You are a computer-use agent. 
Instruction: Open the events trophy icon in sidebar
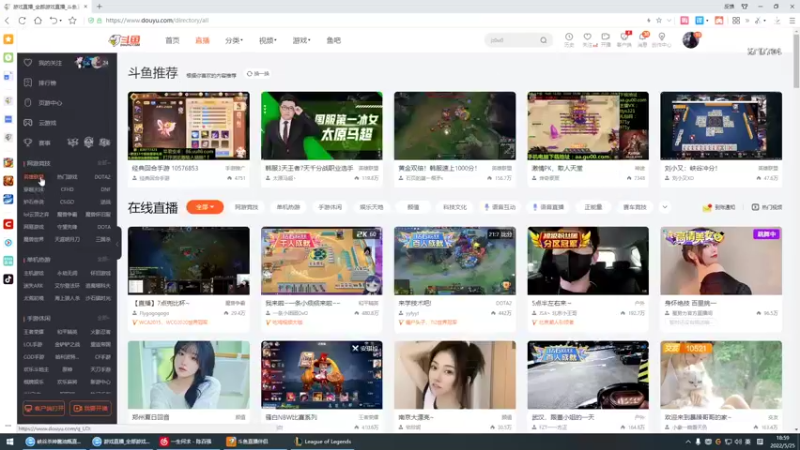tap(28, 142)
